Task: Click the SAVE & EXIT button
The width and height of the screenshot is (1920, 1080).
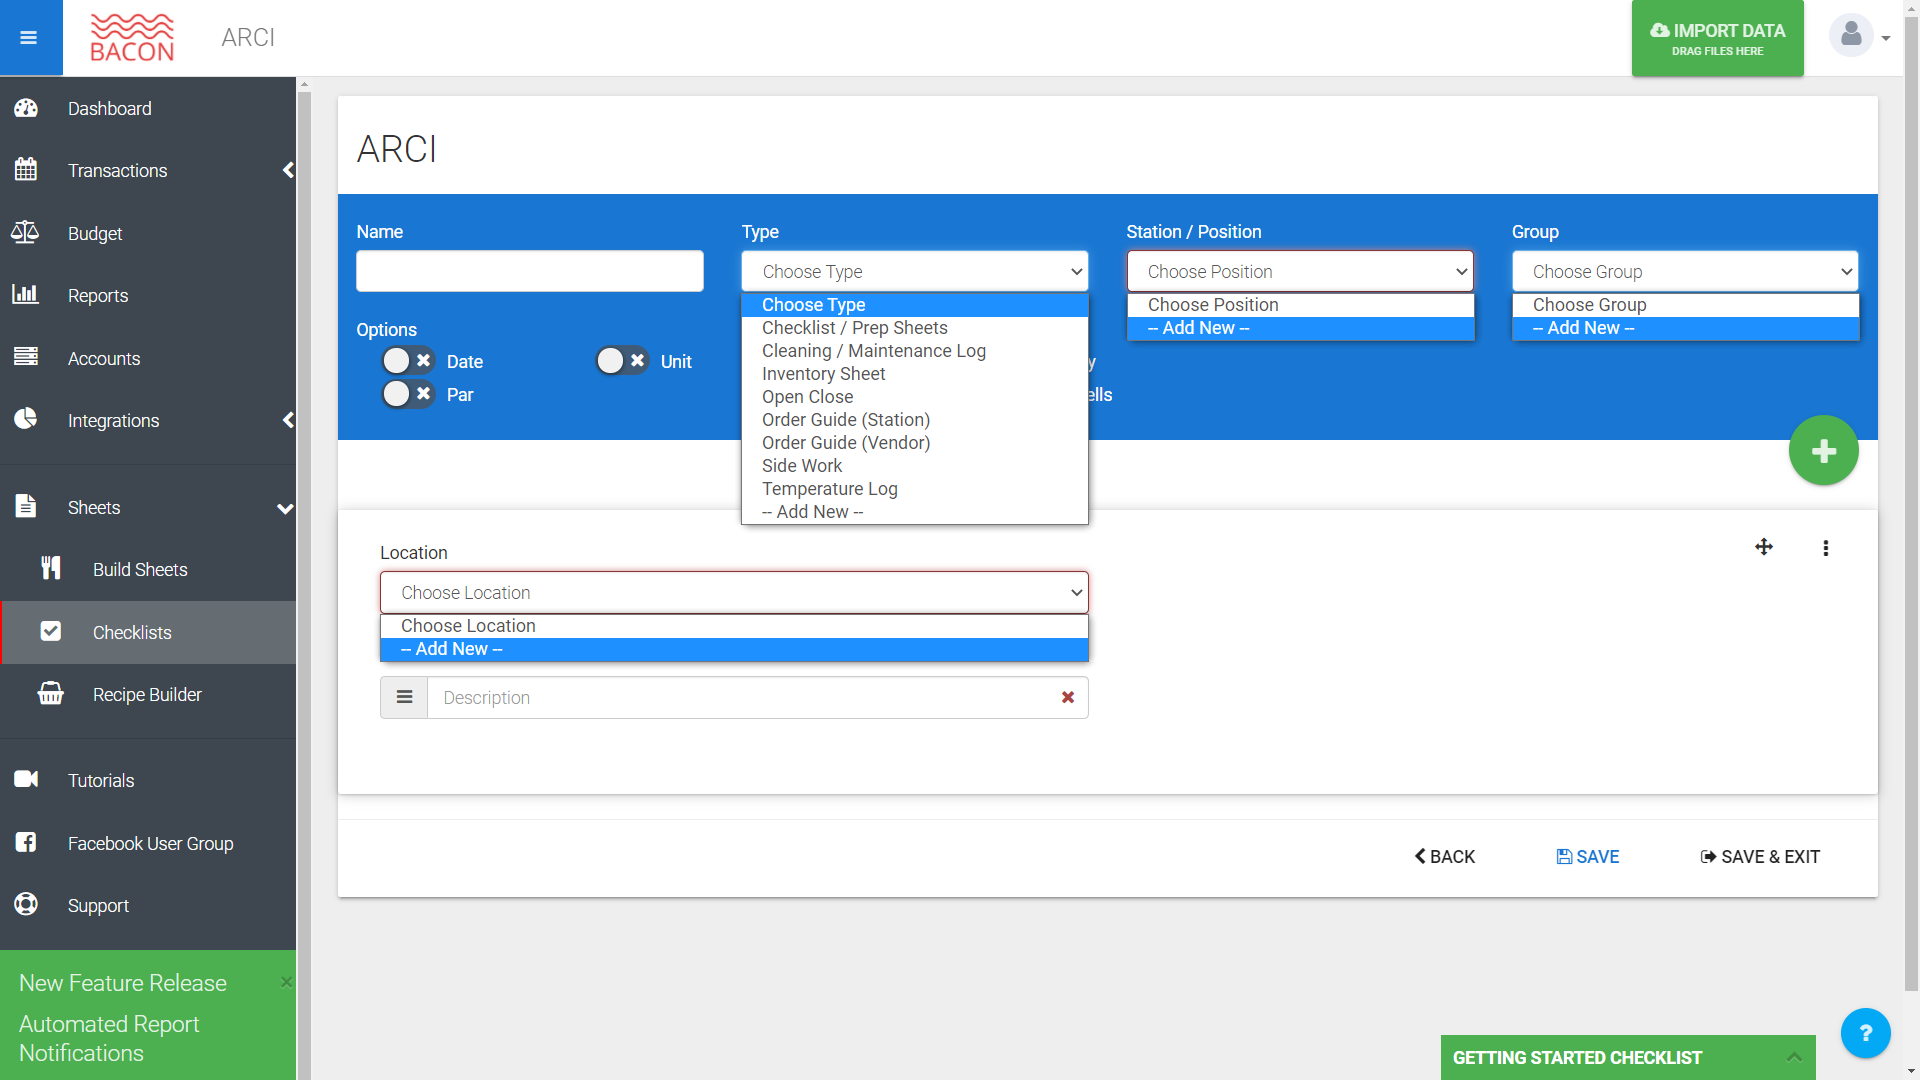Action: pos(1760,857)
